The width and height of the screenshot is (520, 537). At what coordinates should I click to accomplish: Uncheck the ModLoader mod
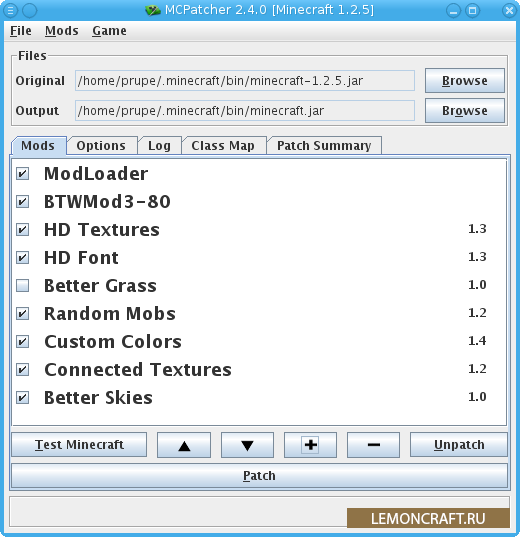23,173
